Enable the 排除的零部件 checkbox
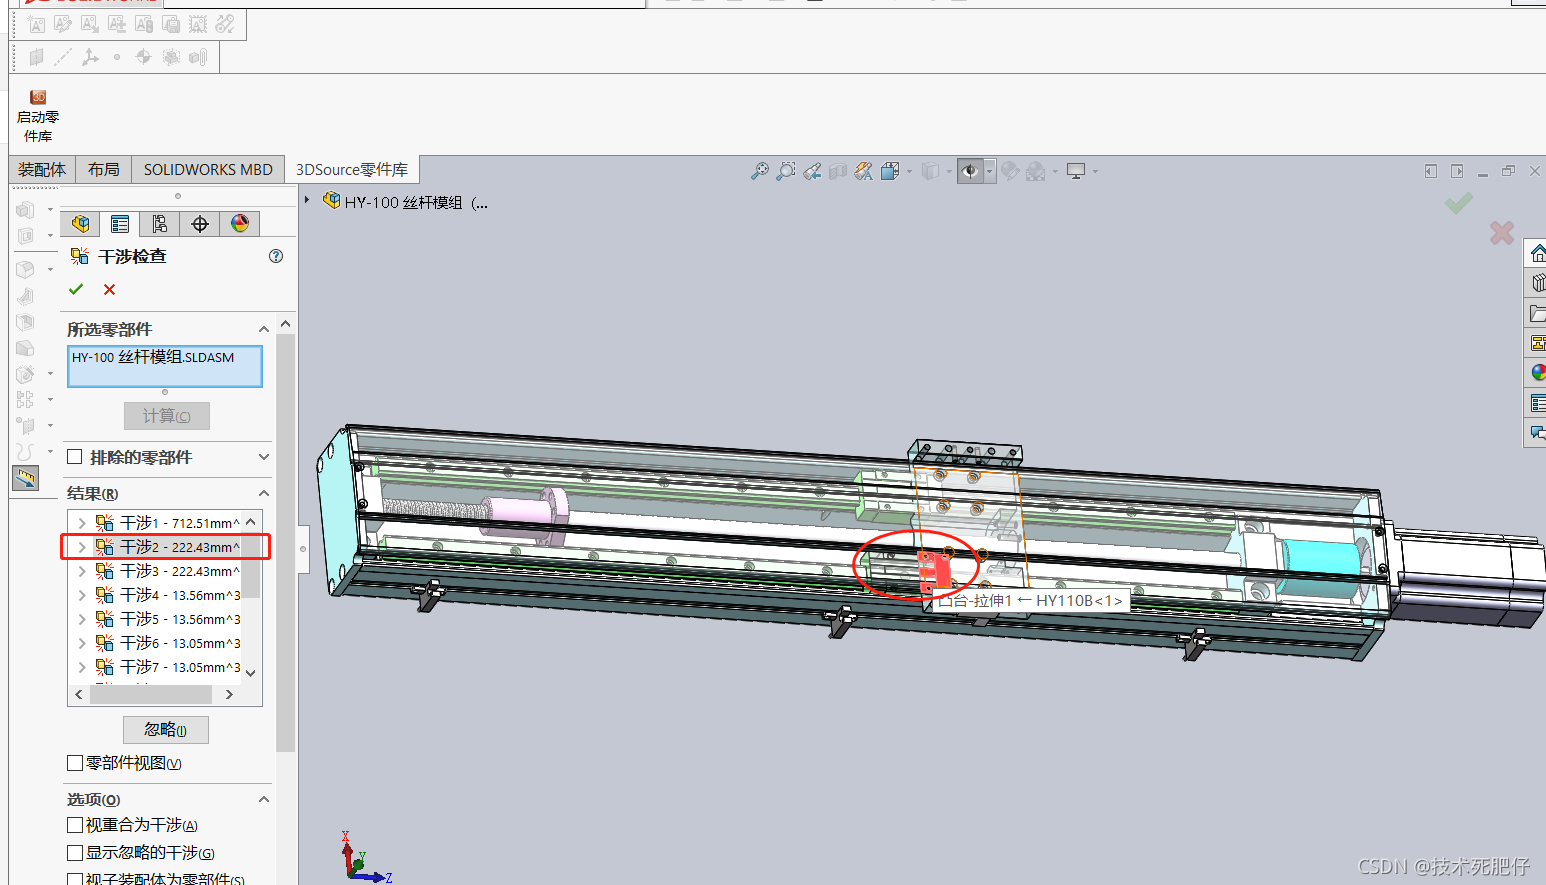The width and height of the screenshot is (1546, 885). tap(75, 457)
